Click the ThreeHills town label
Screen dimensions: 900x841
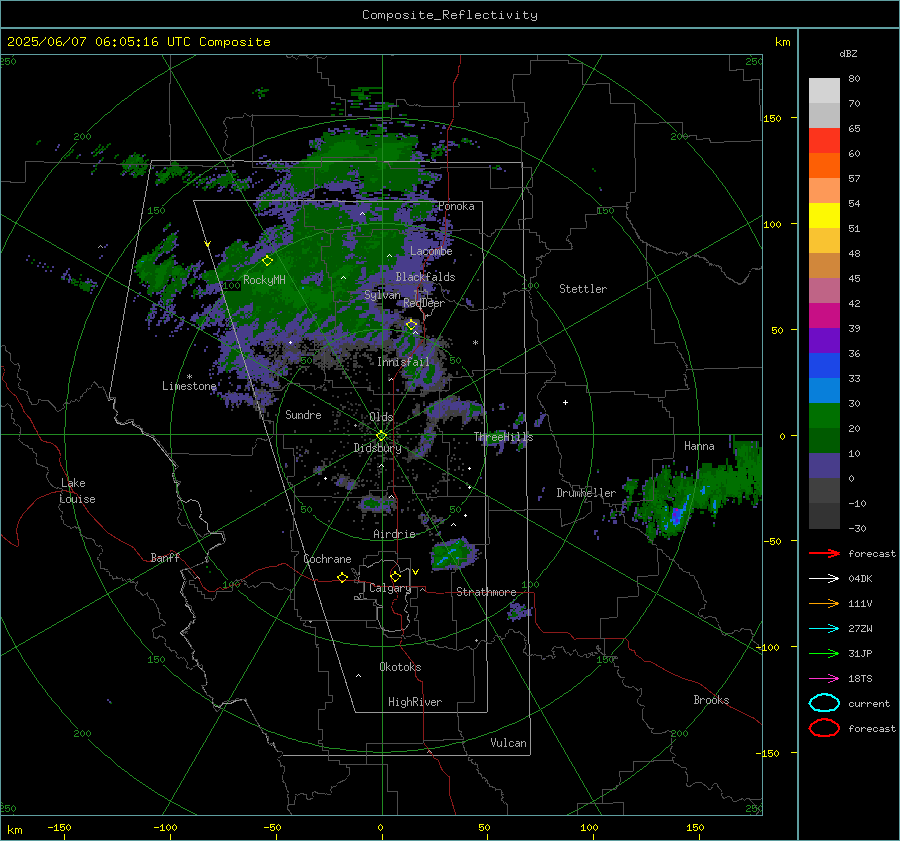[503, 437]
